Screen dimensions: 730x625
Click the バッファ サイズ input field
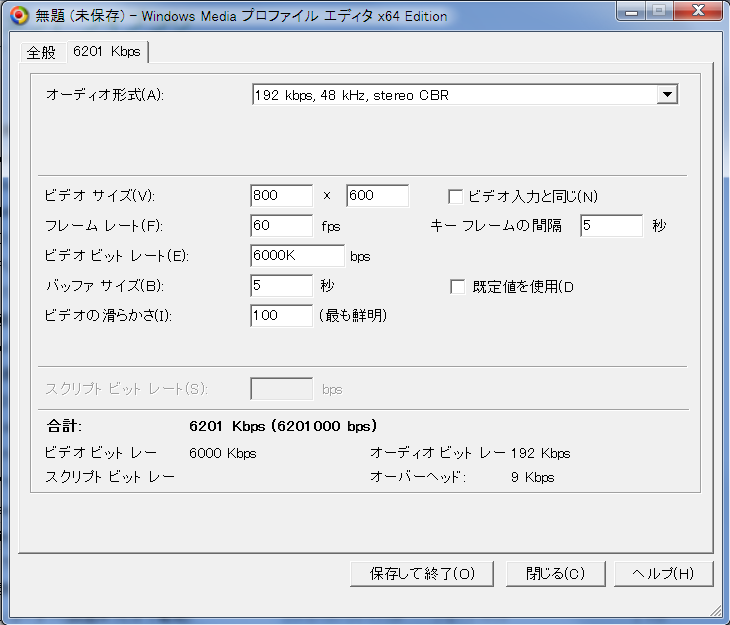tap(281, 286)
